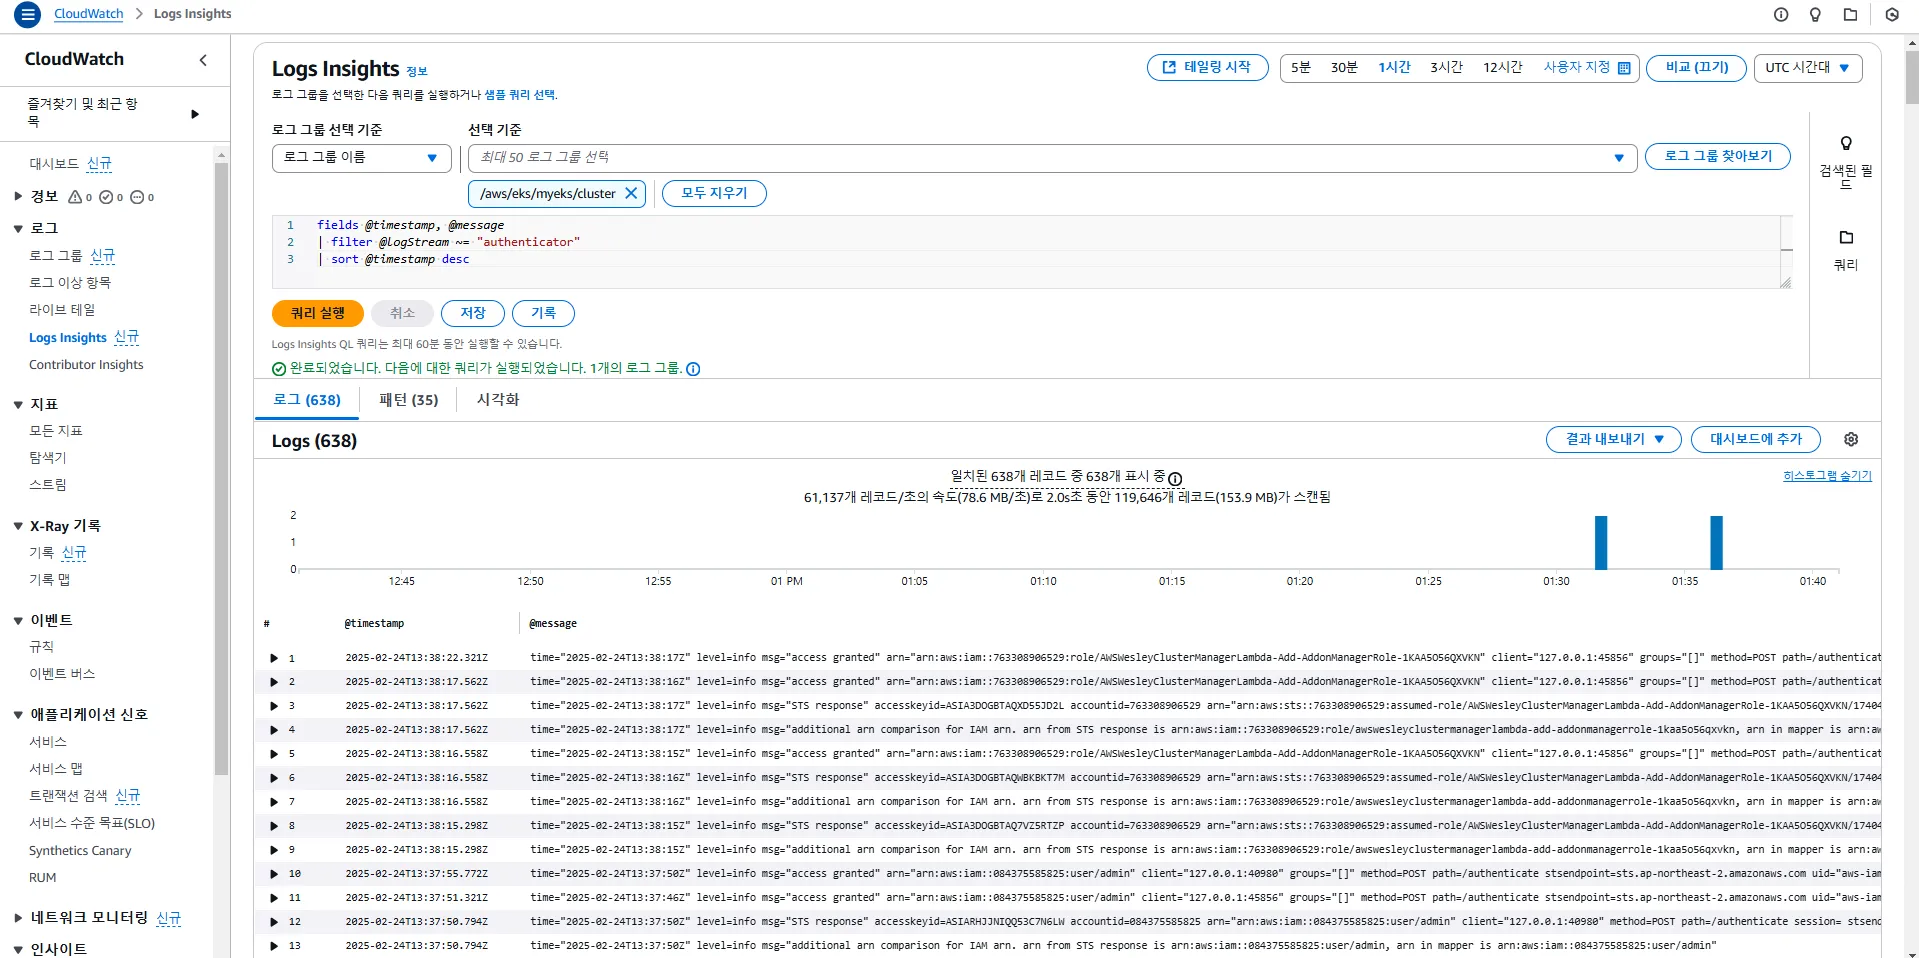Viewport: 1919px width, 958px height.
Task: Open RUM in the sidebar
Action: tap(43, 878)
